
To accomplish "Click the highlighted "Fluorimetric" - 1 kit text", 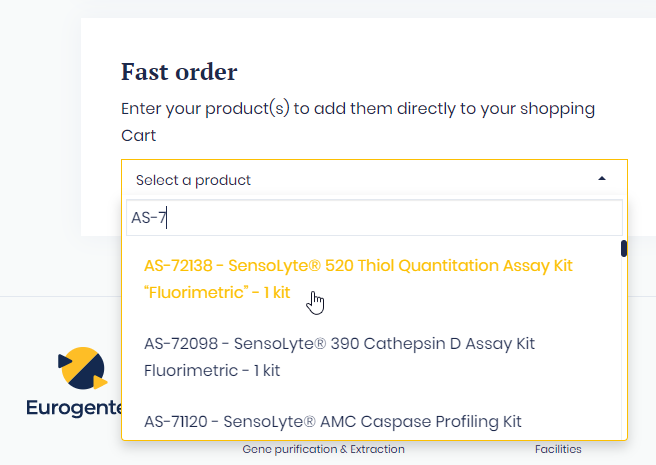I will click(217, 293).
